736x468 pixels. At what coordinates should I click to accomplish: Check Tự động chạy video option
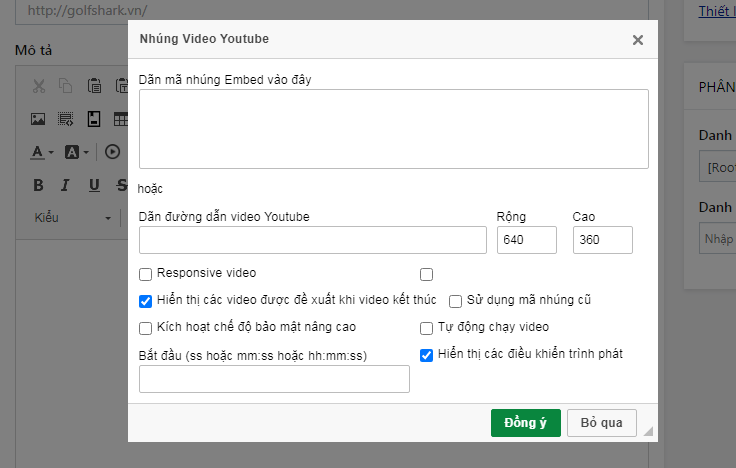point(427,328)
